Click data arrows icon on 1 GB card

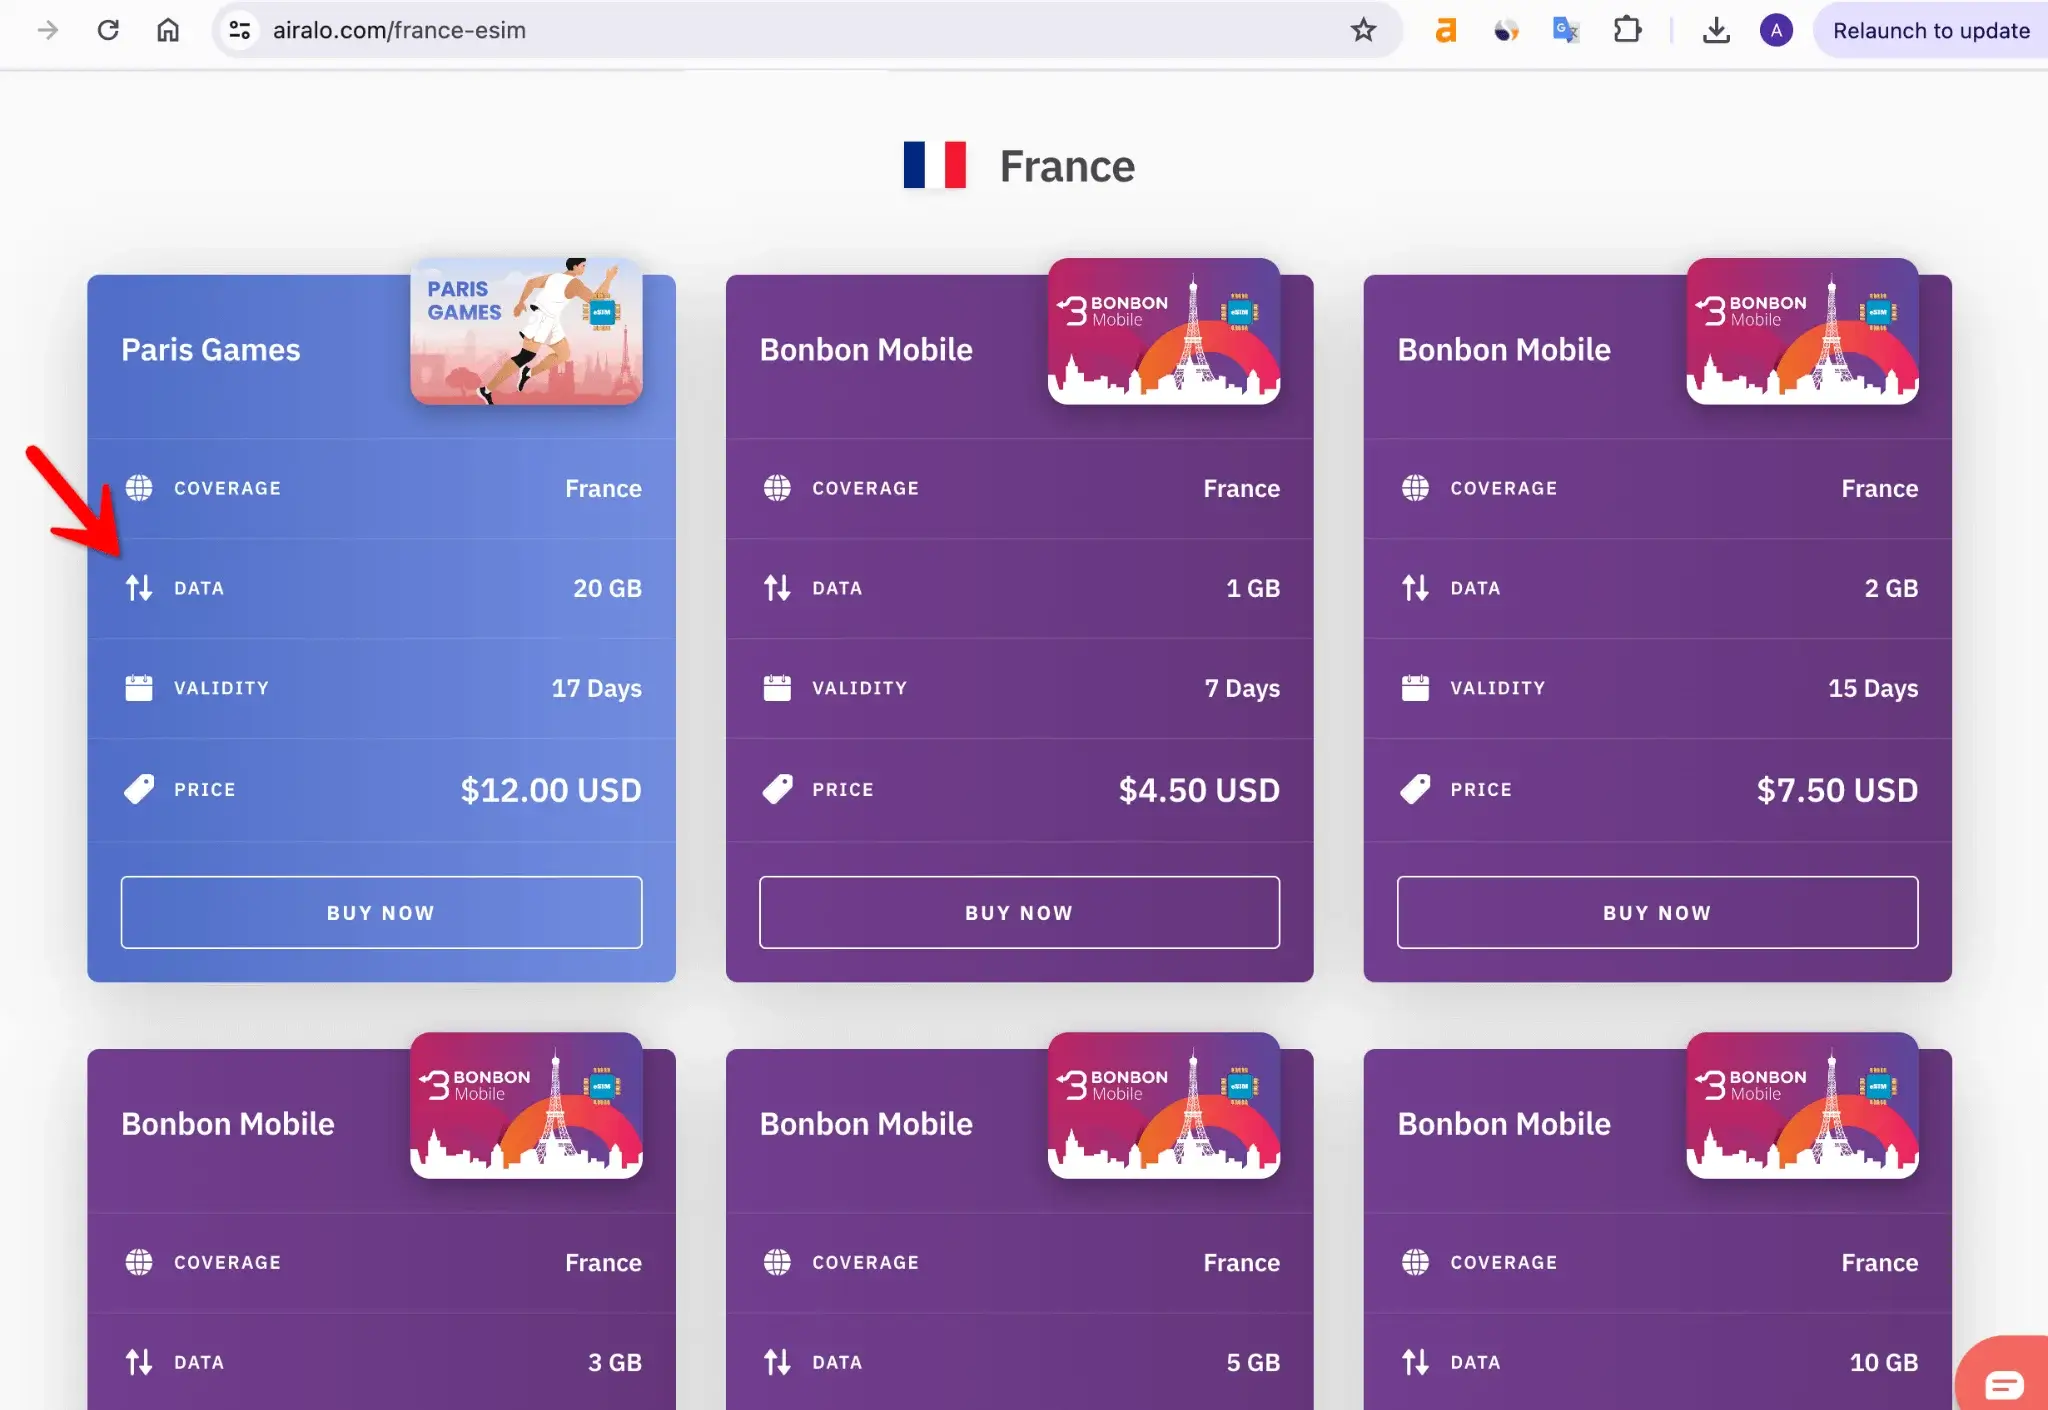[x=777, y=588]
